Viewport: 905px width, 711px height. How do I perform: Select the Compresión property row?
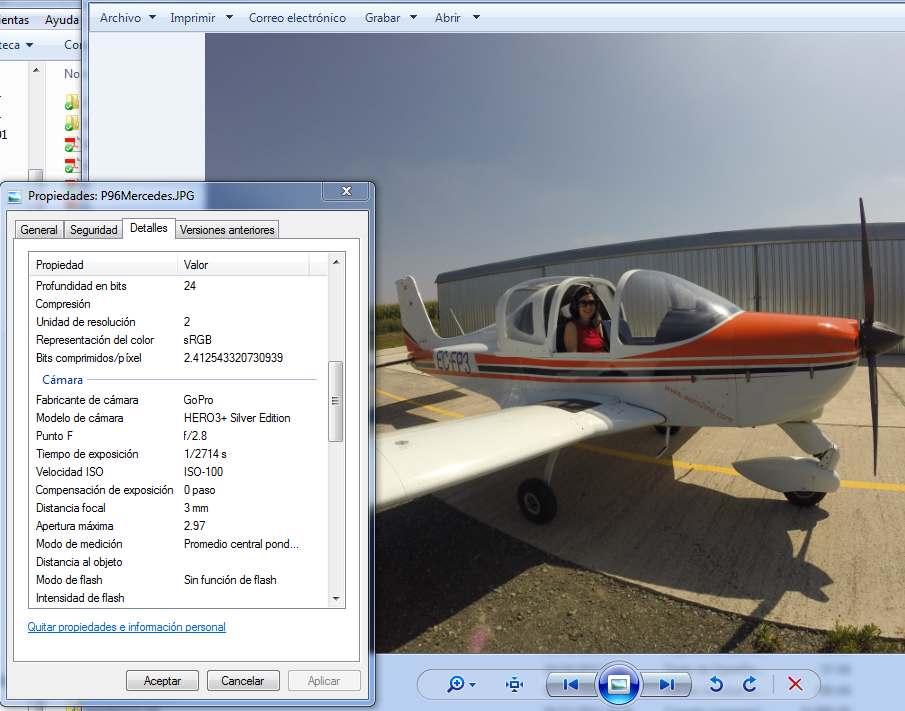click(178, 304)
